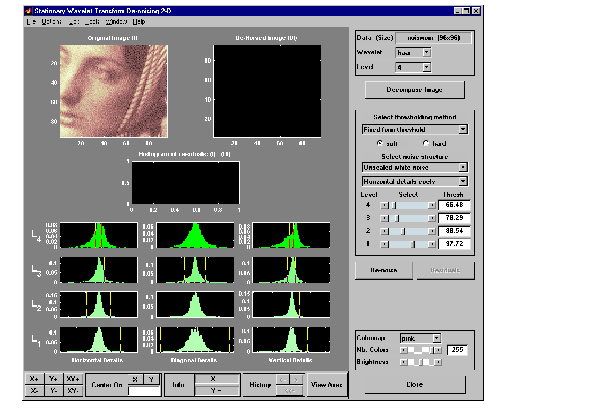Viewport: 600px width, 415px height.
Task: Toggle Center On X button
Action: tap(135, 379)
